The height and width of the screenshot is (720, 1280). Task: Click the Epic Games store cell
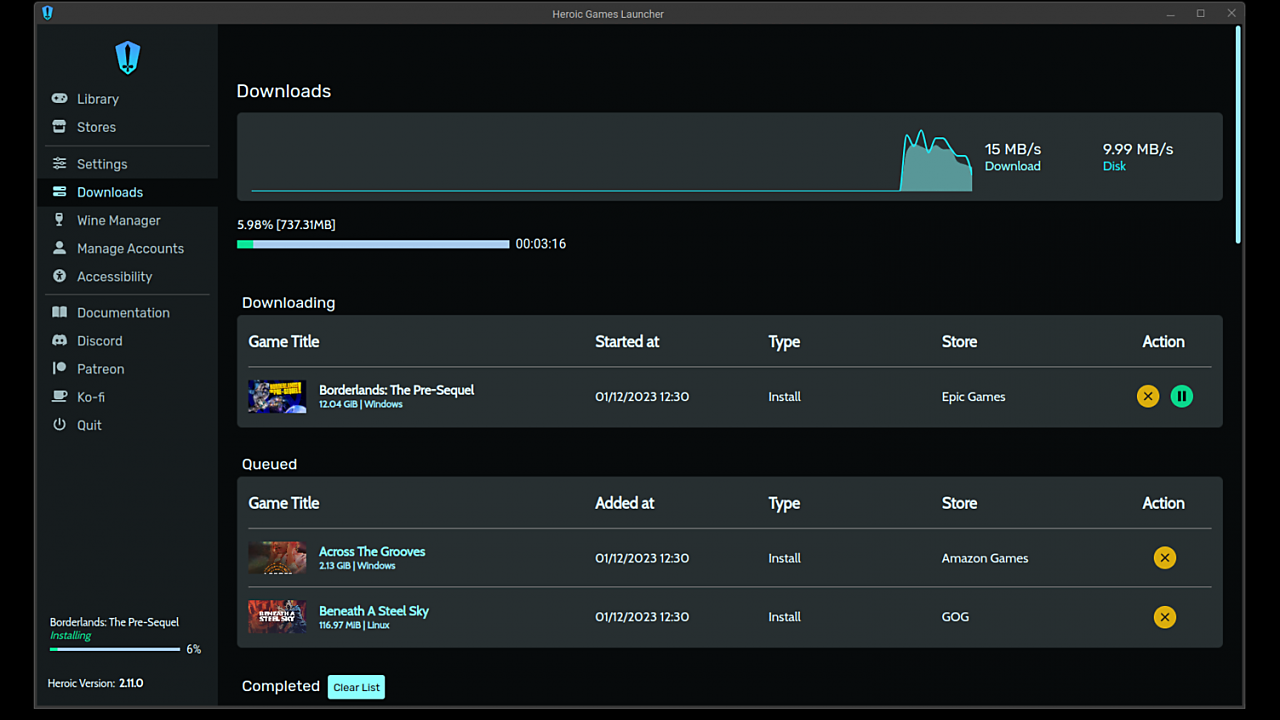(x=973, y=397)
